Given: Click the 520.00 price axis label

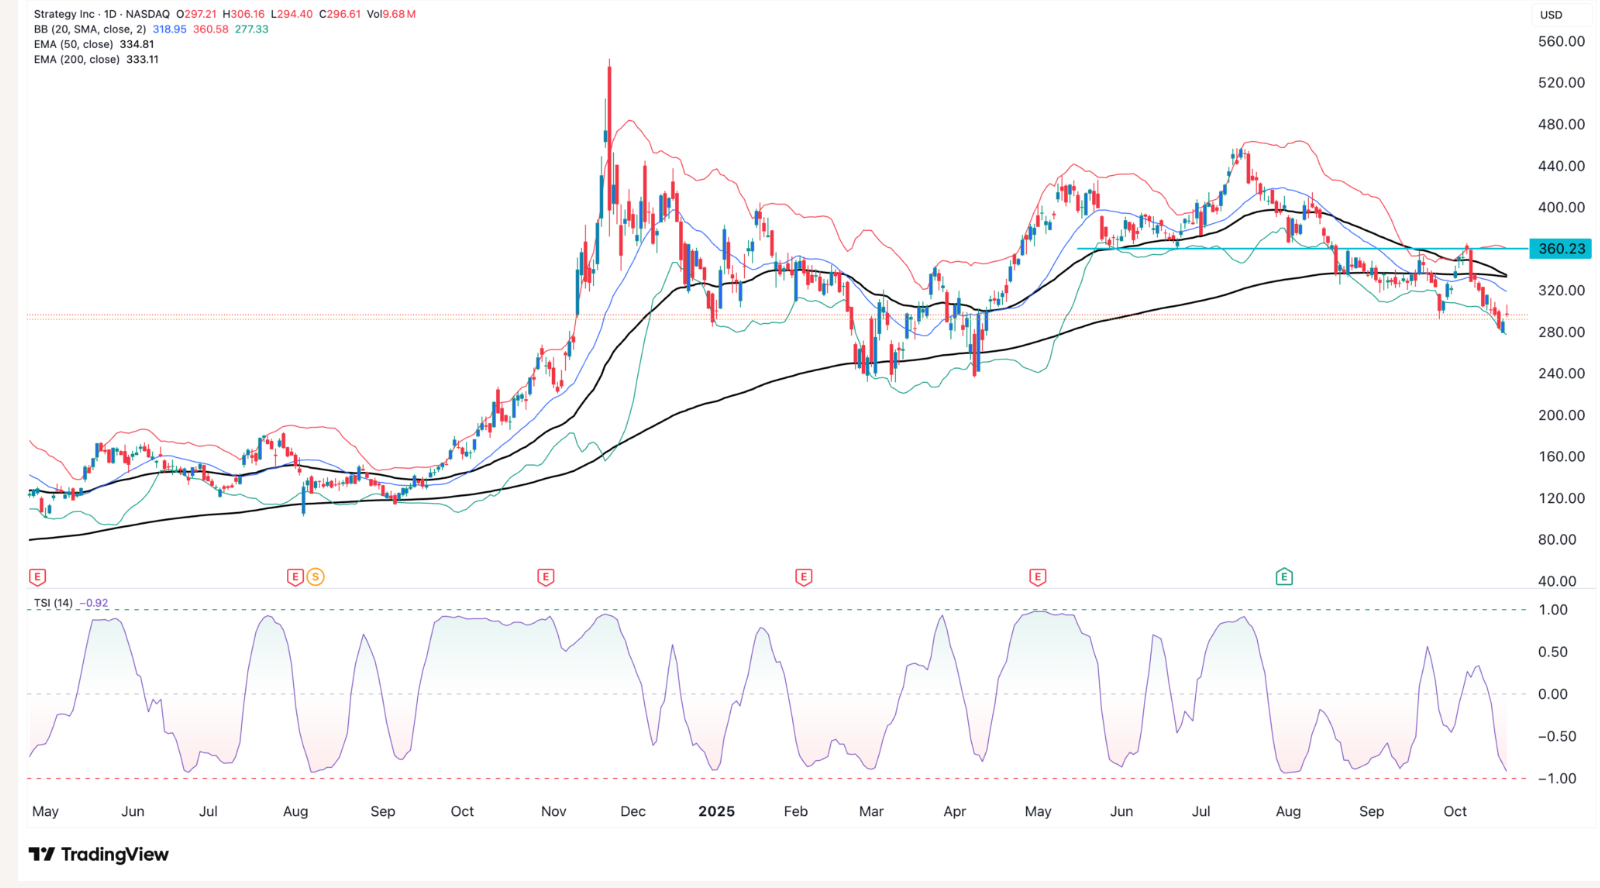Looking at the screenshot, I should (x=1561, y=83).
